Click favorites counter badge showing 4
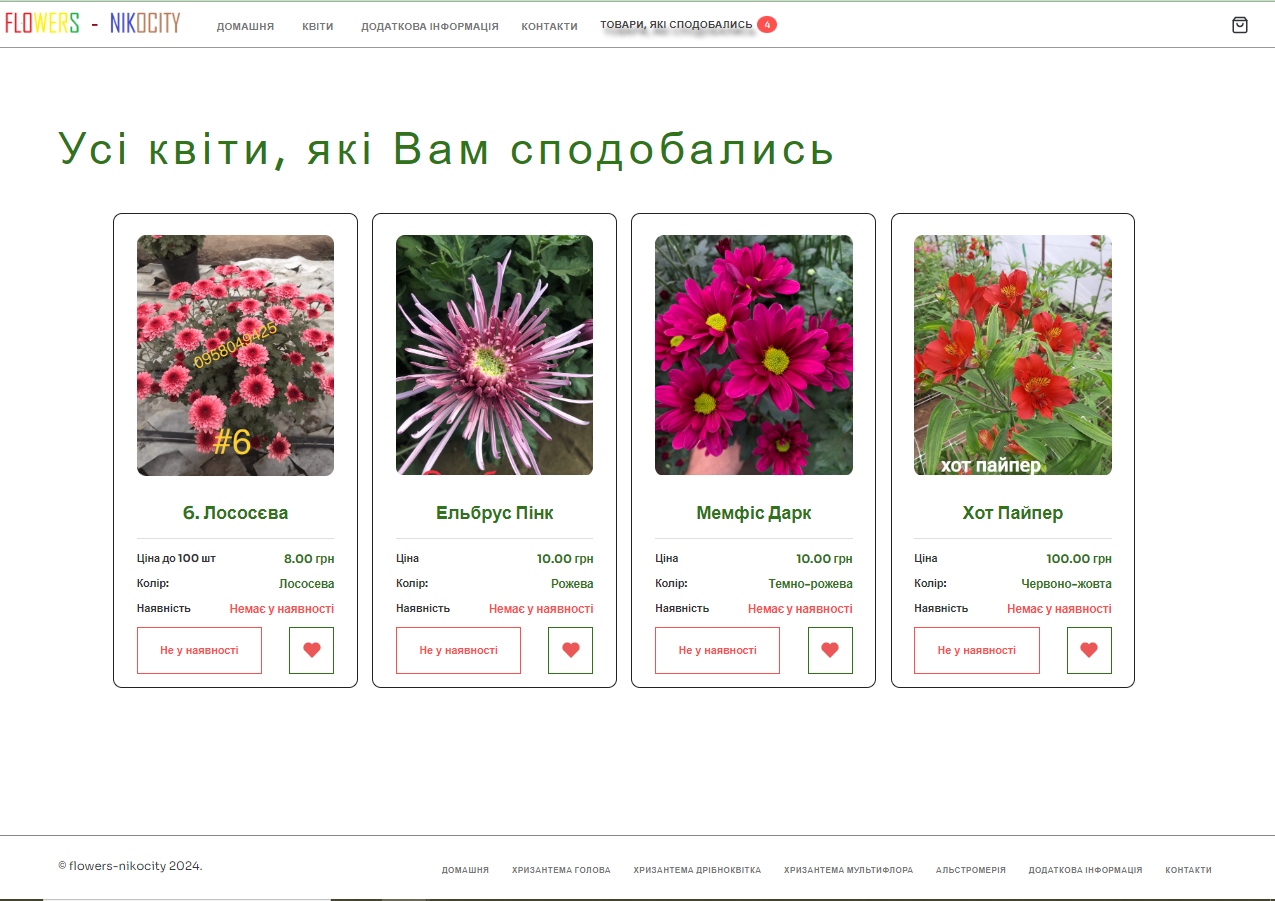Viewport: 1275px width, 901px height. [767, 25]
